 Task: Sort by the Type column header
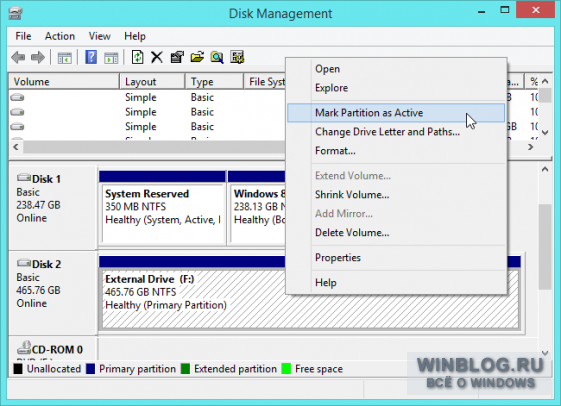click(214, 82)
